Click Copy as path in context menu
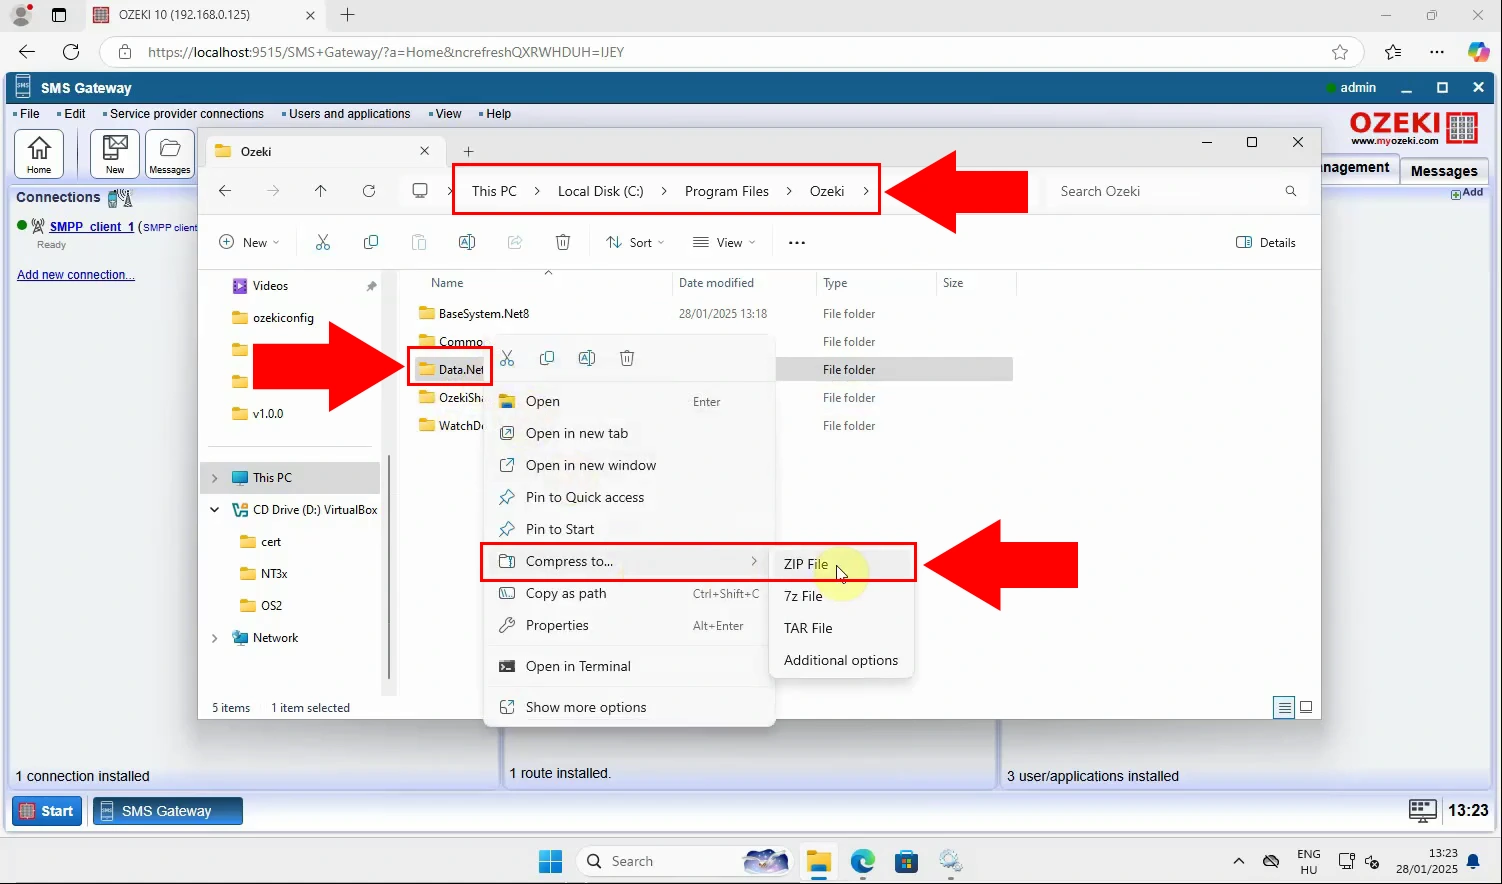 click(x=629, y=593)
